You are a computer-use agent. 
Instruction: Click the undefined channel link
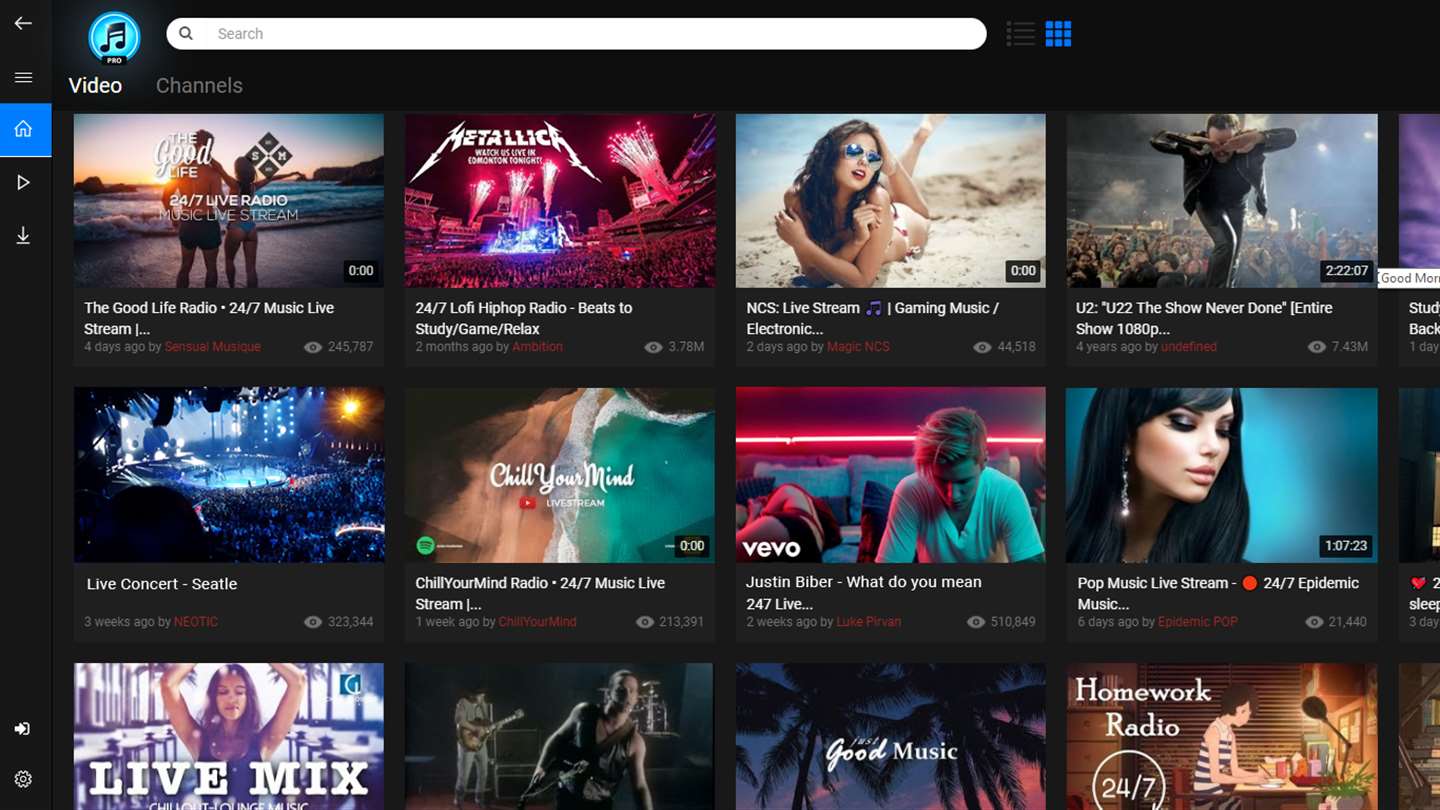[1189, 347]
